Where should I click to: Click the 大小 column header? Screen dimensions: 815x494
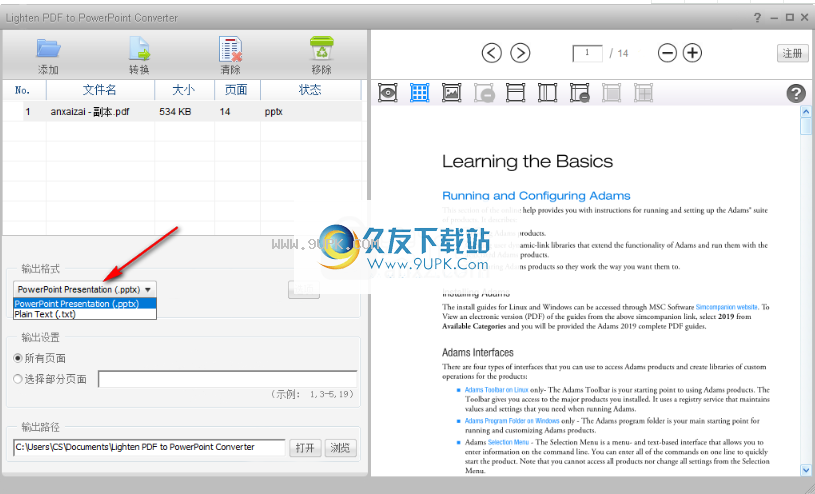185,90
